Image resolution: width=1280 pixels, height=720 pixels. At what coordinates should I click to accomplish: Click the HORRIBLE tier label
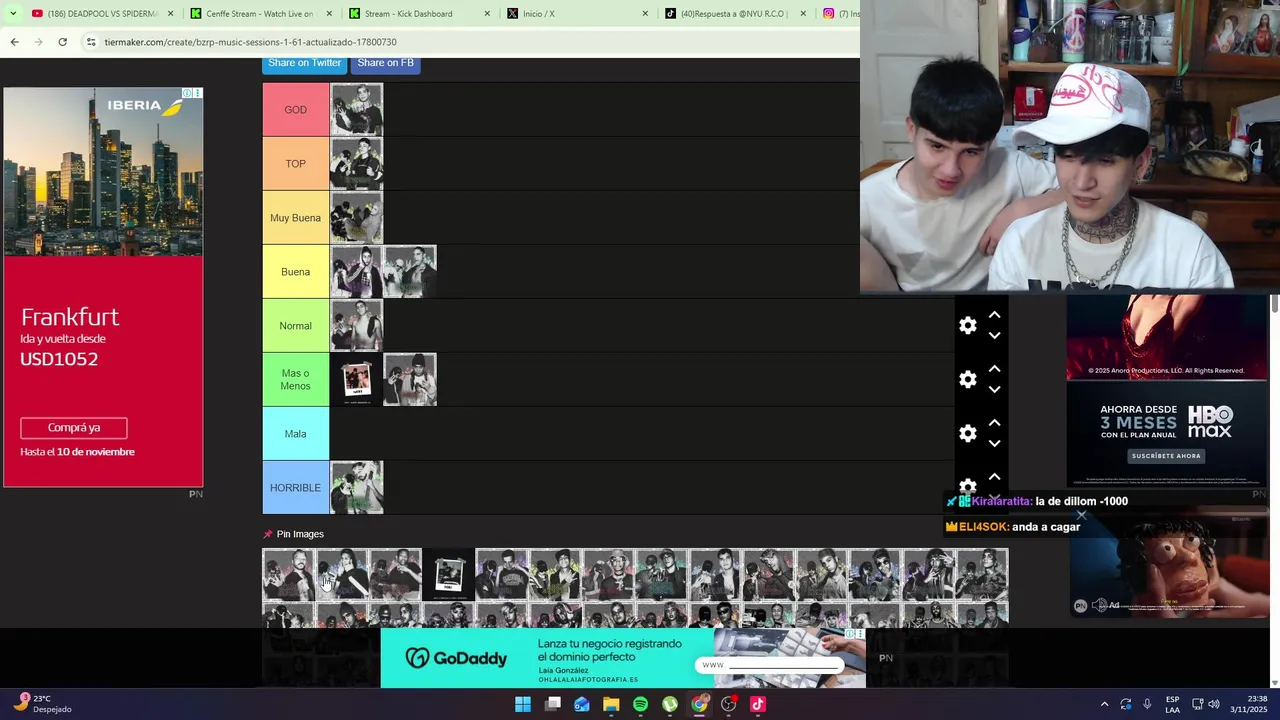(x=295, y=488)
